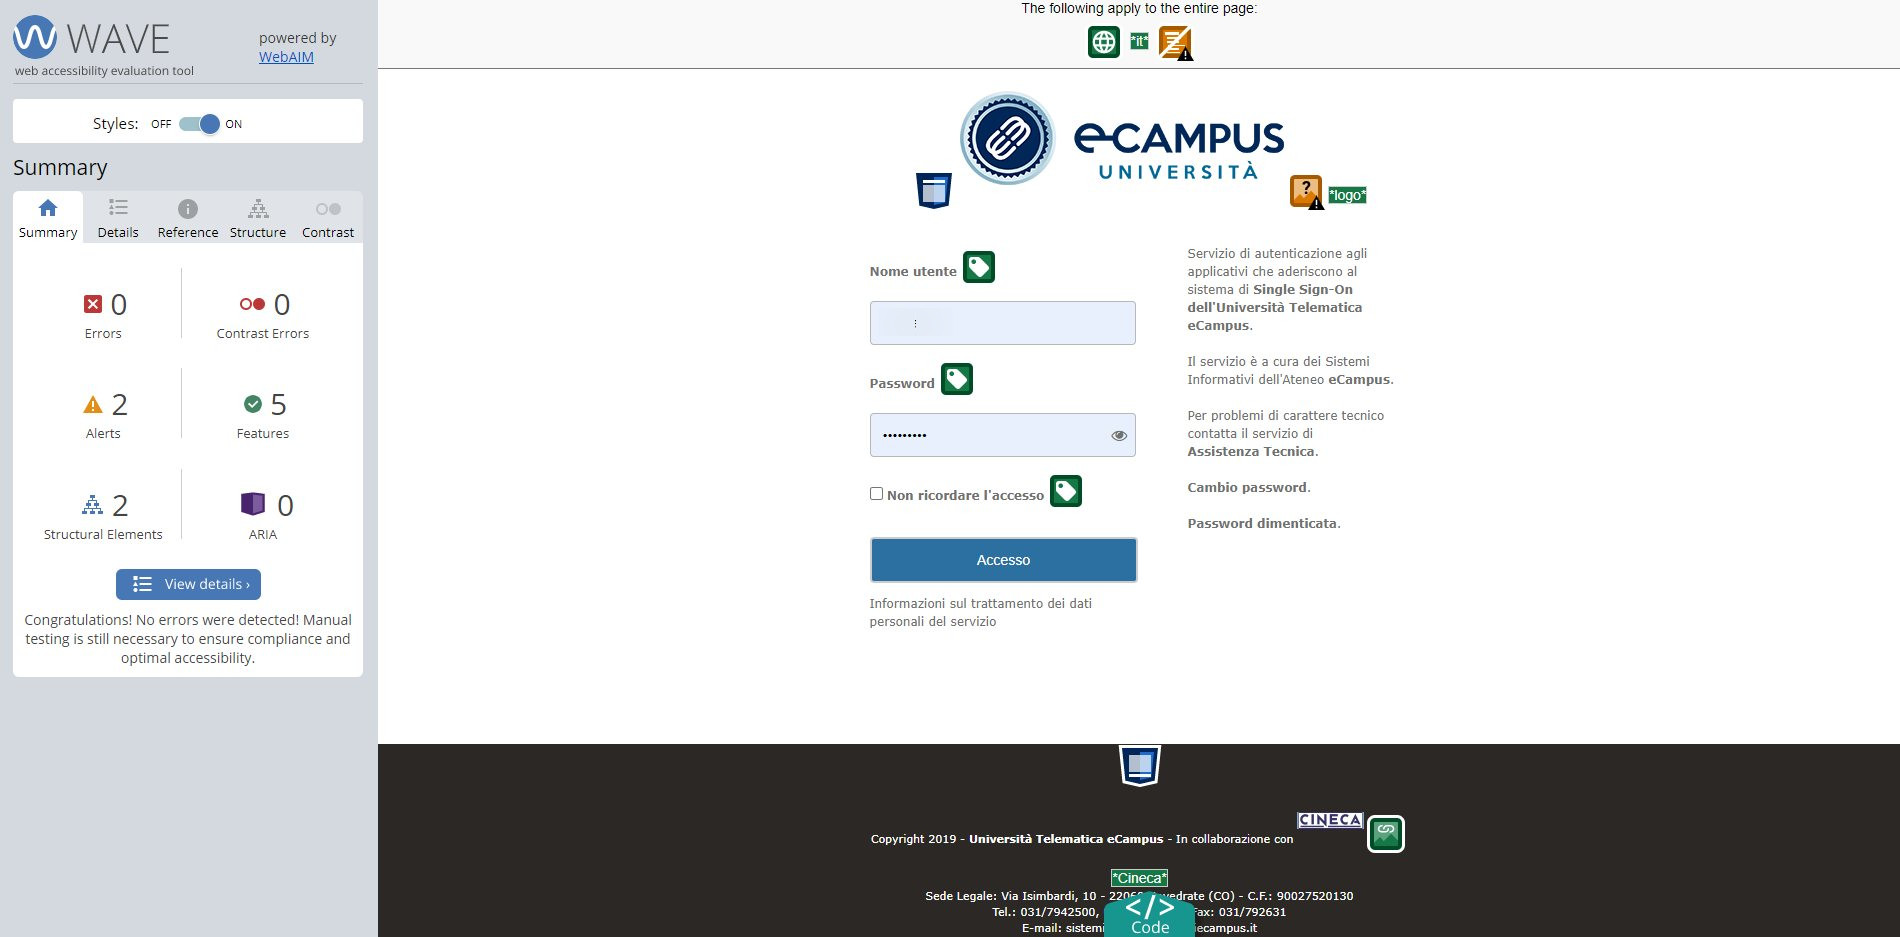Click the suspicious alt text alert icon

1306,191
